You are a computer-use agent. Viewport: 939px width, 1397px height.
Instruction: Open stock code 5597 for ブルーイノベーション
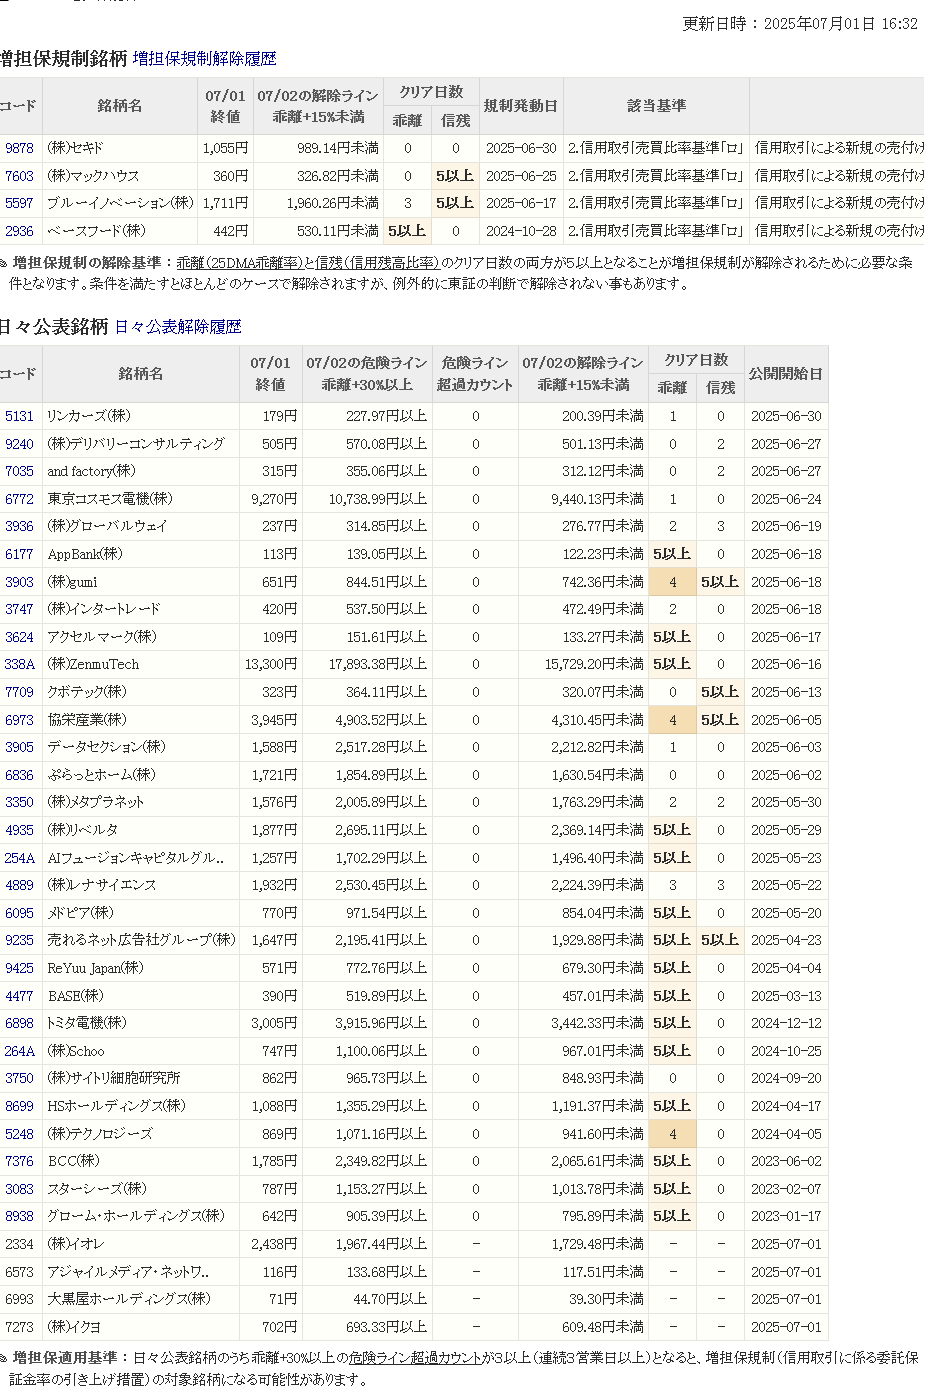click(19, 203)
